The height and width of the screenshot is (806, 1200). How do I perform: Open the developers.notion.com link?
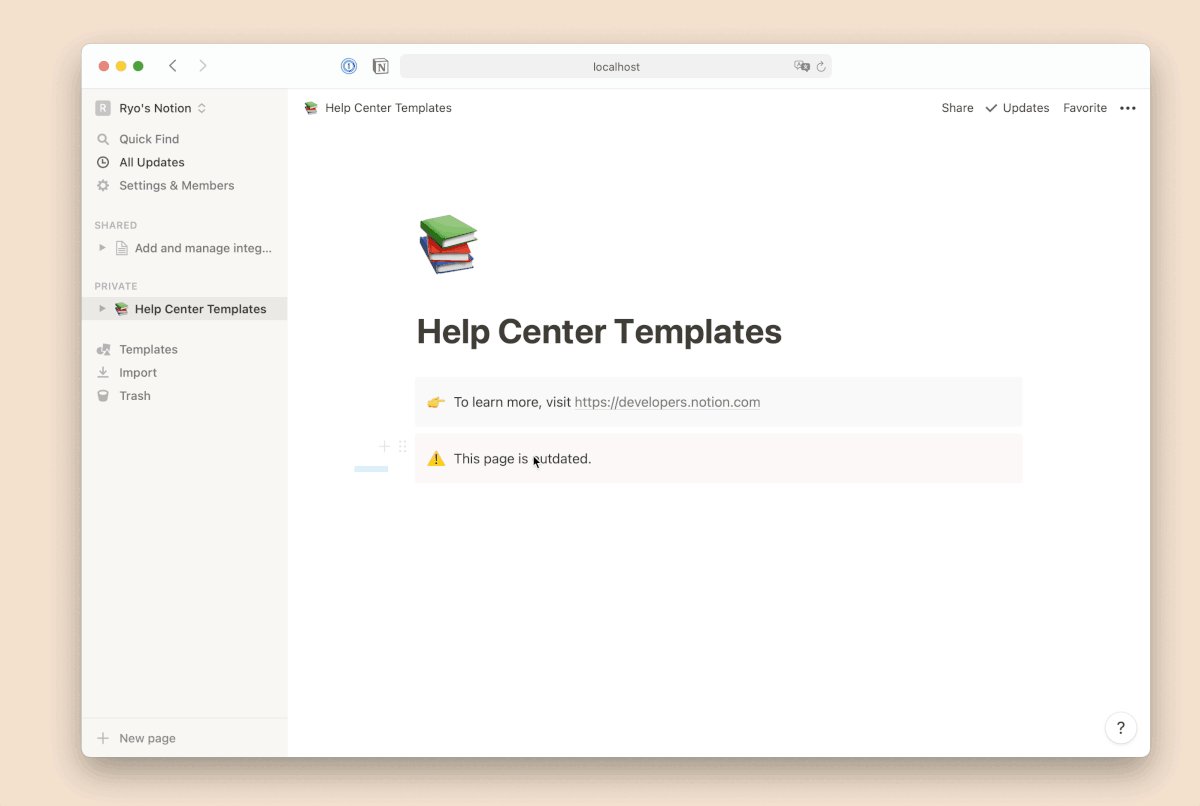667,402
